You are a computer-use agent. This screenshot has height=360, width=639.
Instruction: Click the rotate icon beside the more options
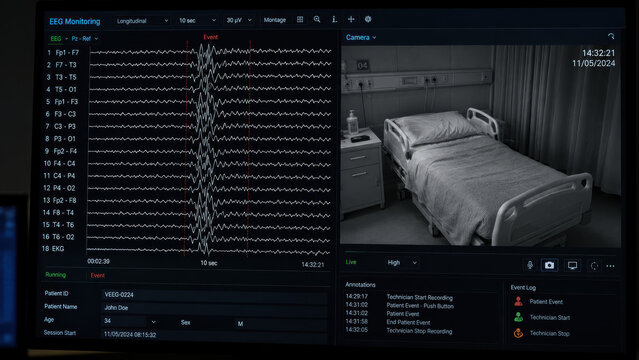[x=594, y=266]
